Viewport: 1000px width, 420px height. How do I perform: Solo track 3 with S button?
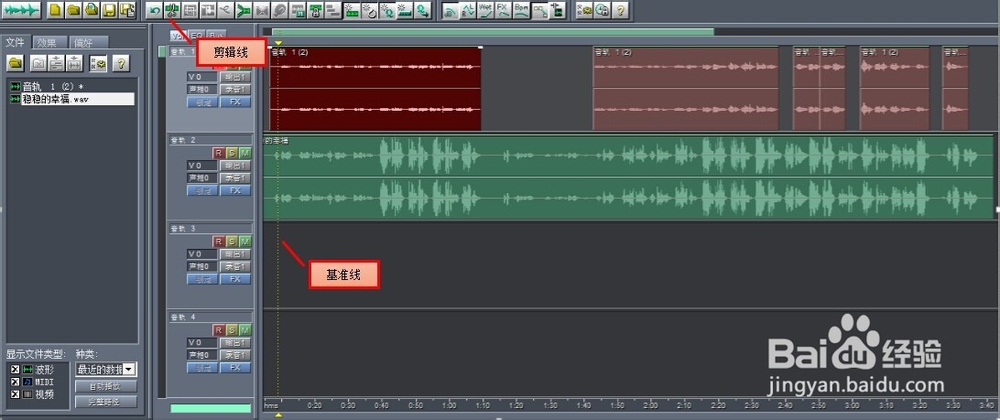tap(232, 242)
